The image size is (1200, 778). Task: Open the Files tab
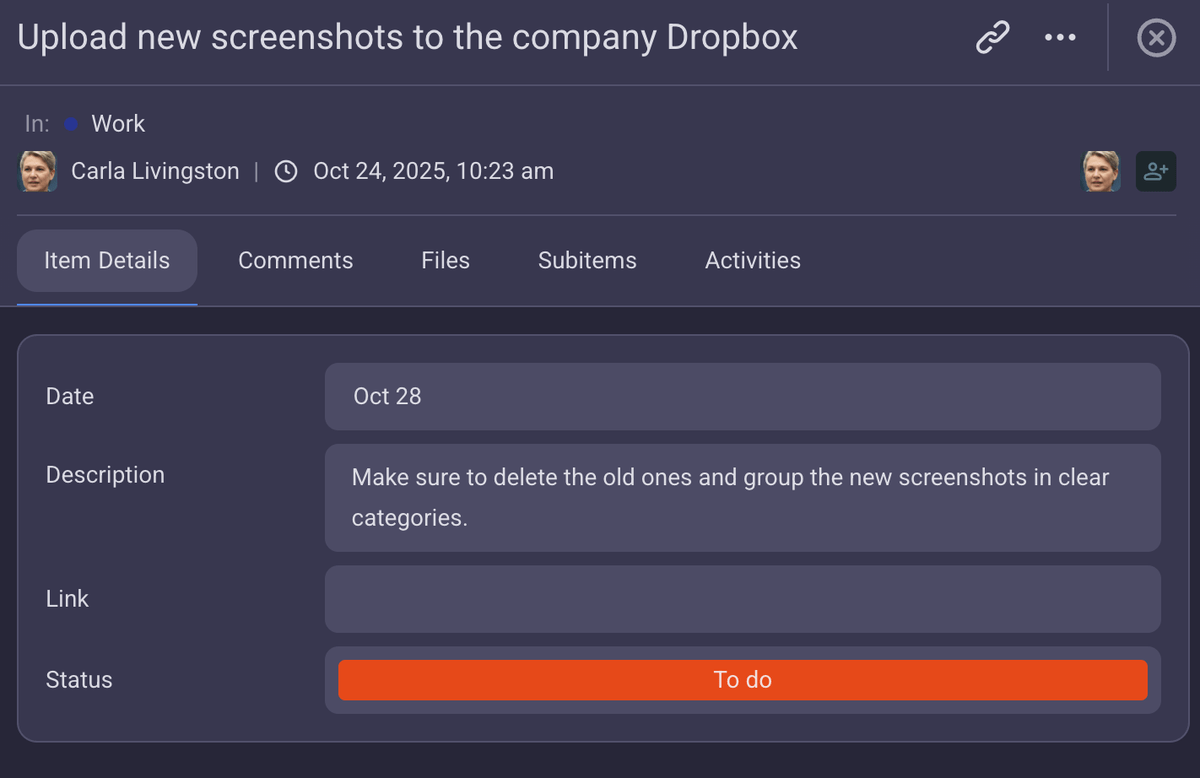coord(445,261)
